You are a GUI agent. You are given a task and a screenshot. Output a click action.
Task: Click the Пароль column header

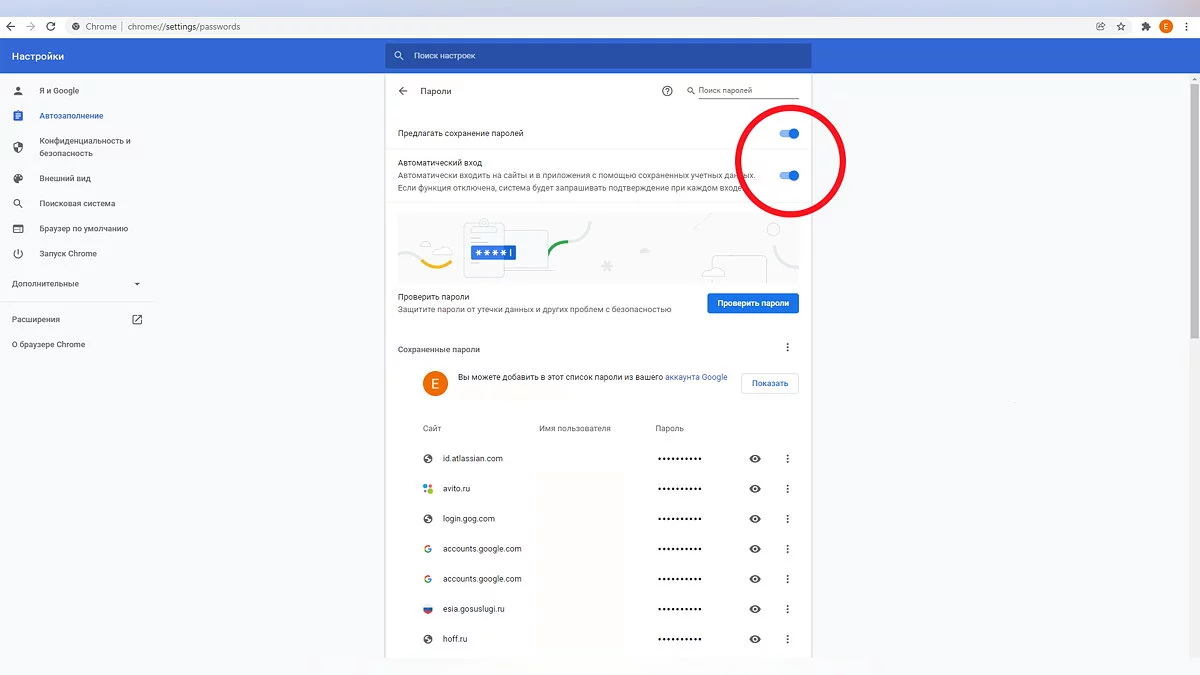click(670, 429)
